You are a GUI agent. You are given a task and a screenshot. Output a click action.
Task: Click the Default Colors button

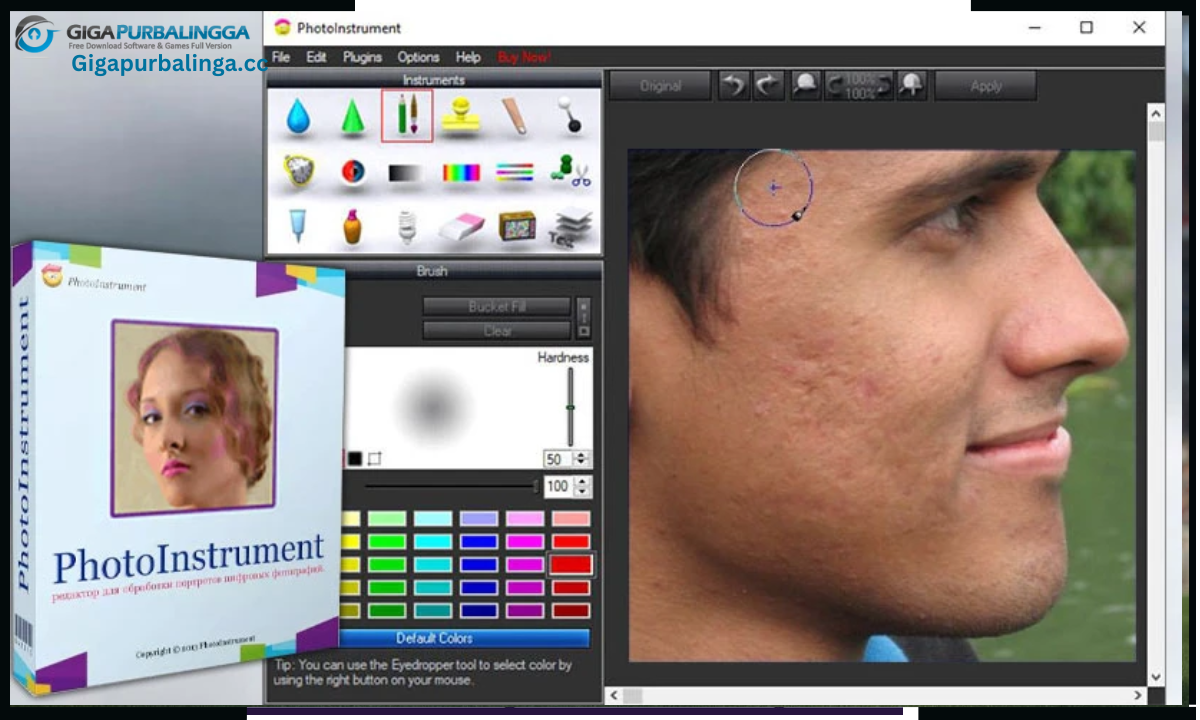click(435, 638)
